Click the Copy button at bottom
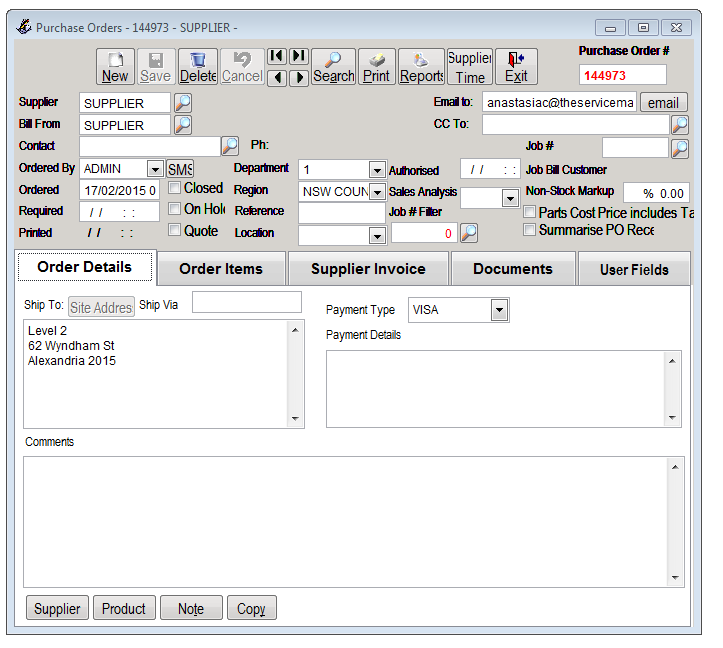Viewport: 723px width, 648px height. (x=251, y=608)
